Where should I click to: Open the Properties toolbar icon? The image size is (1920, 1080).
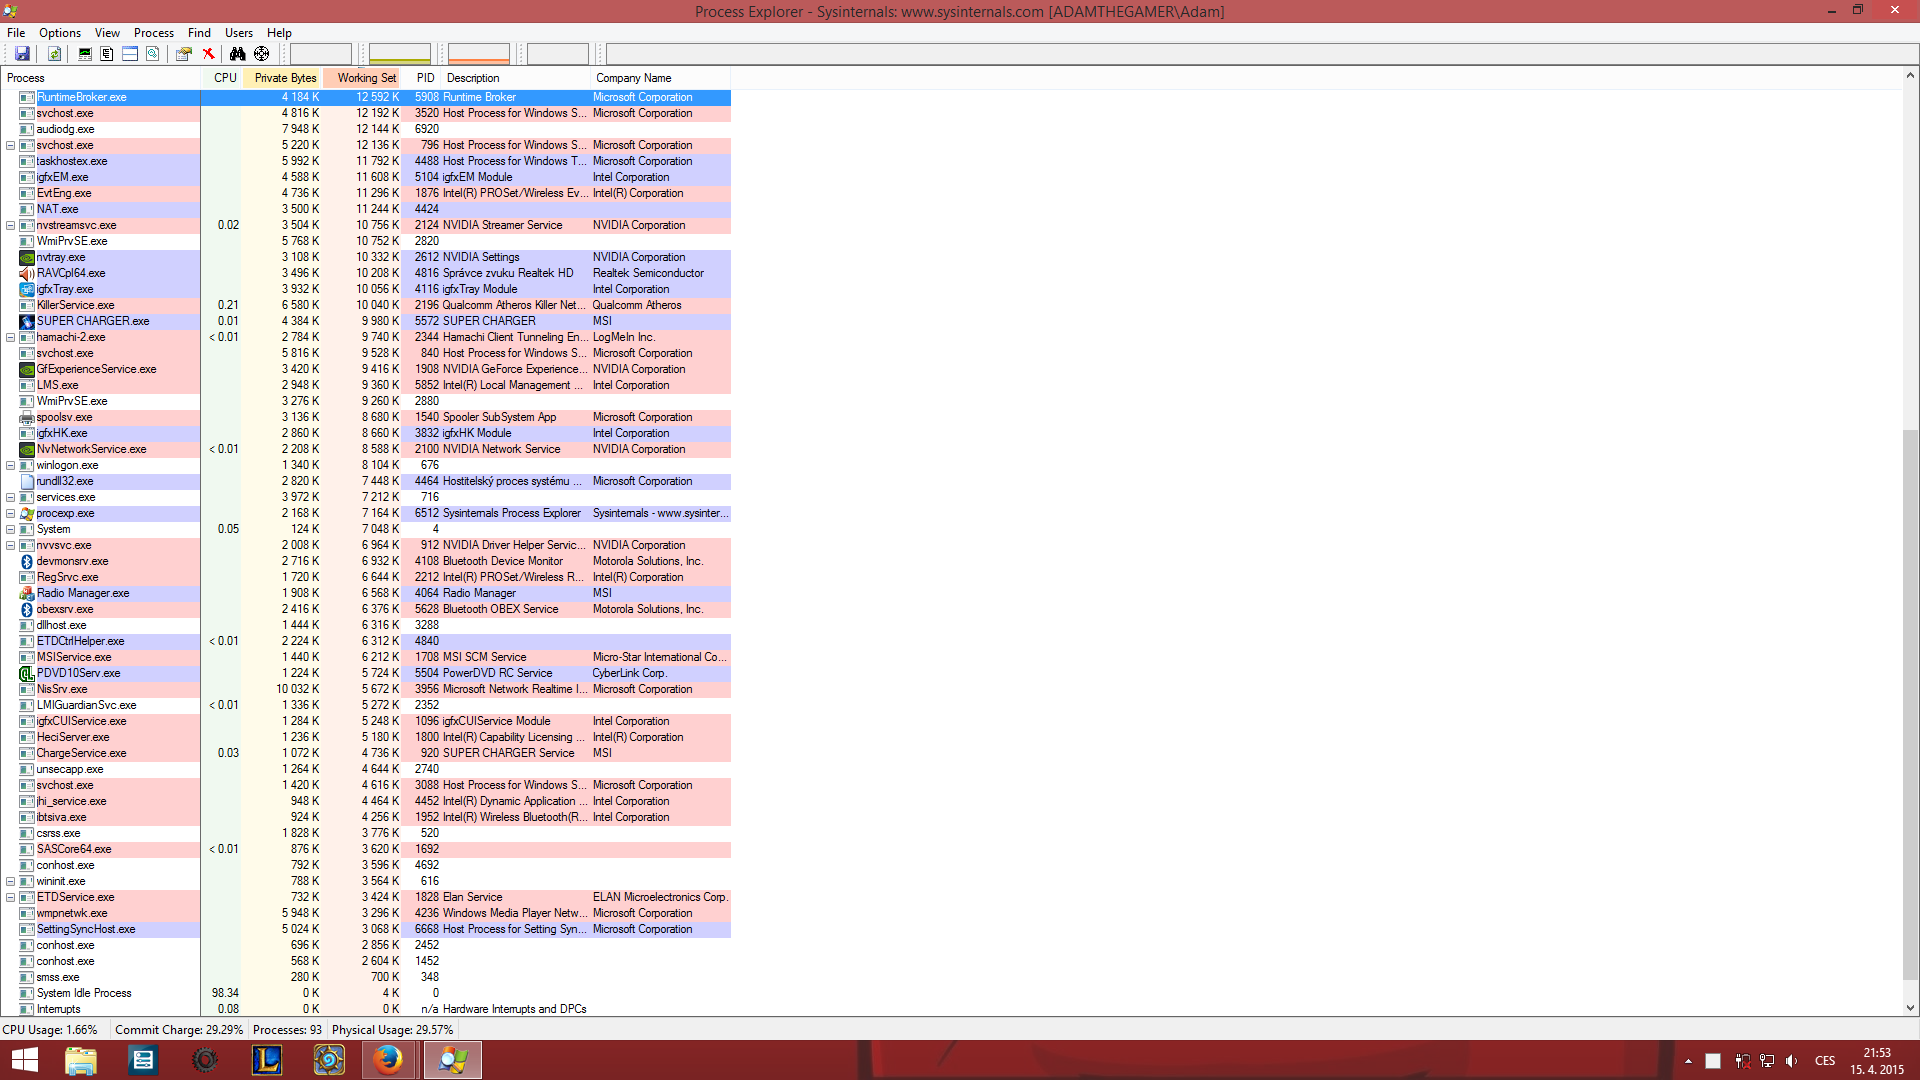[x=184, y=54]
